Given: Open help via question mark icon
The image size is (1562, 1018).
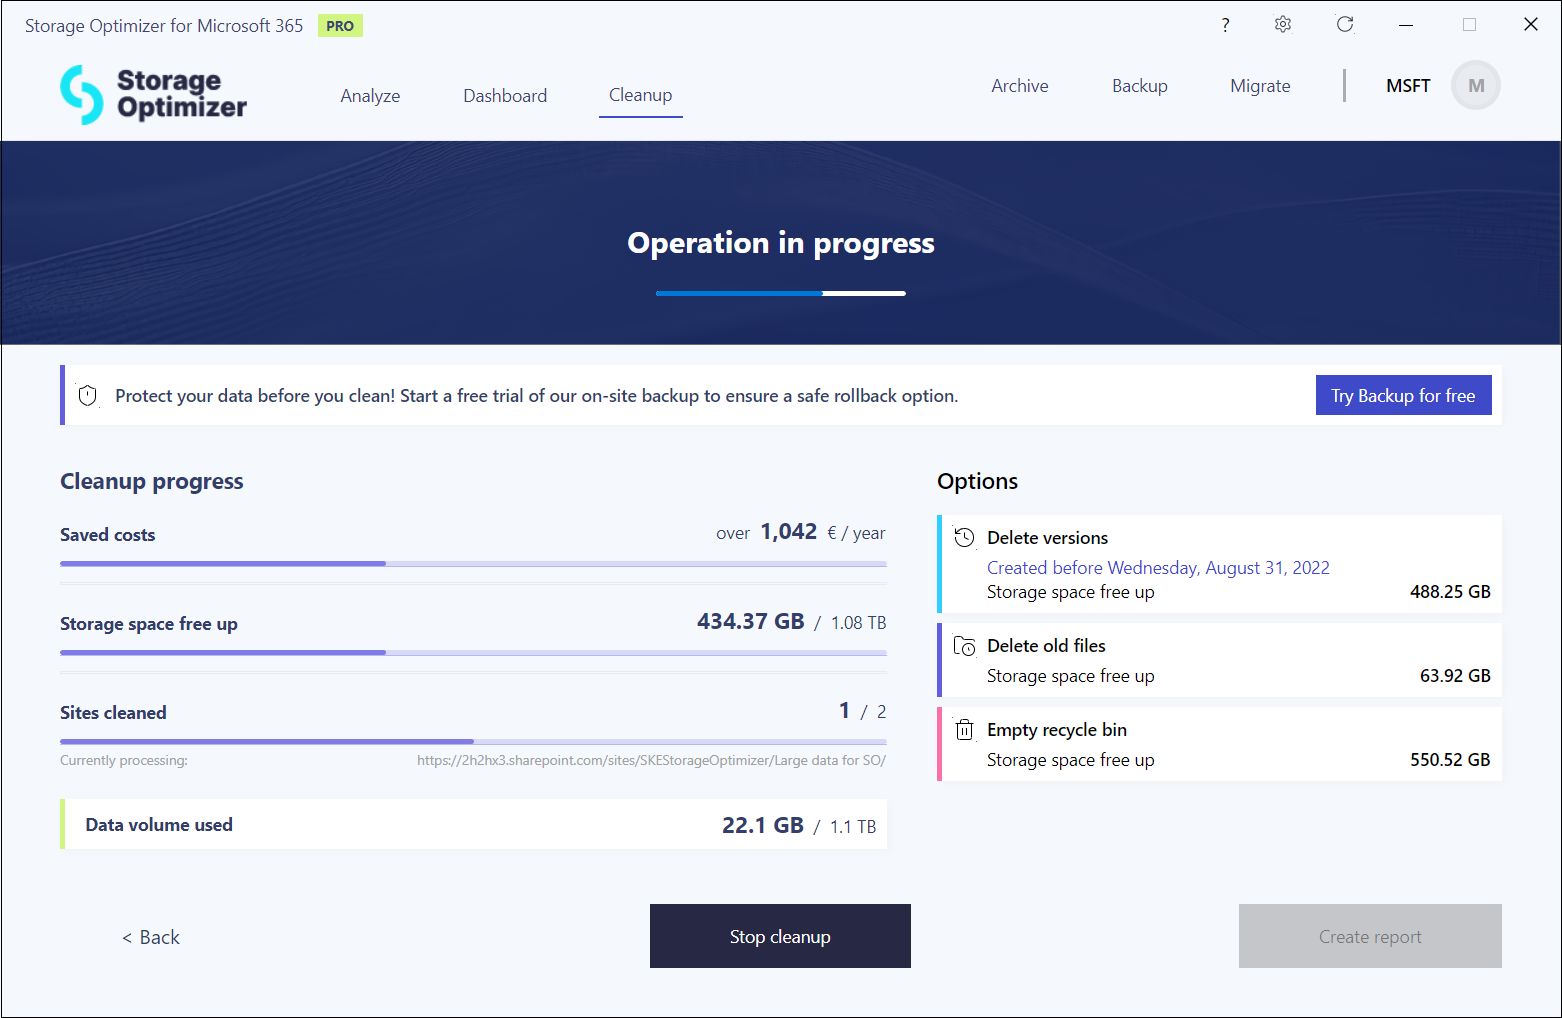Looking at the screenshot, I should 1225,25.
